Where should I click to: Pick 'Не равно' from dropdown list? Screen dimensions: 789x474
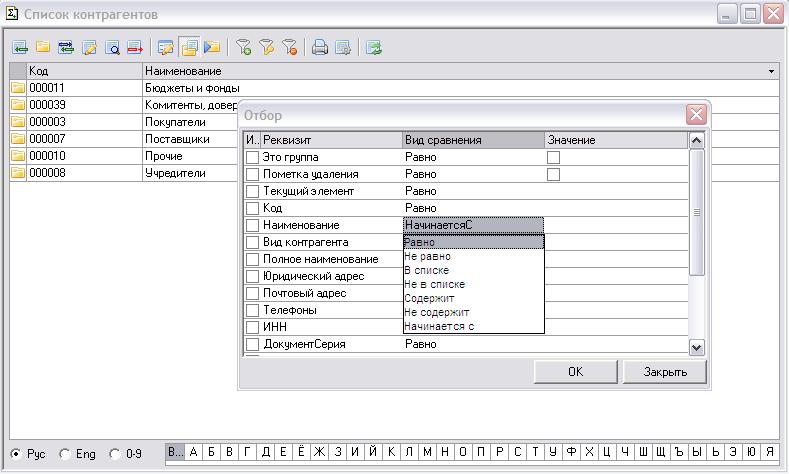(x=427, y=256)
